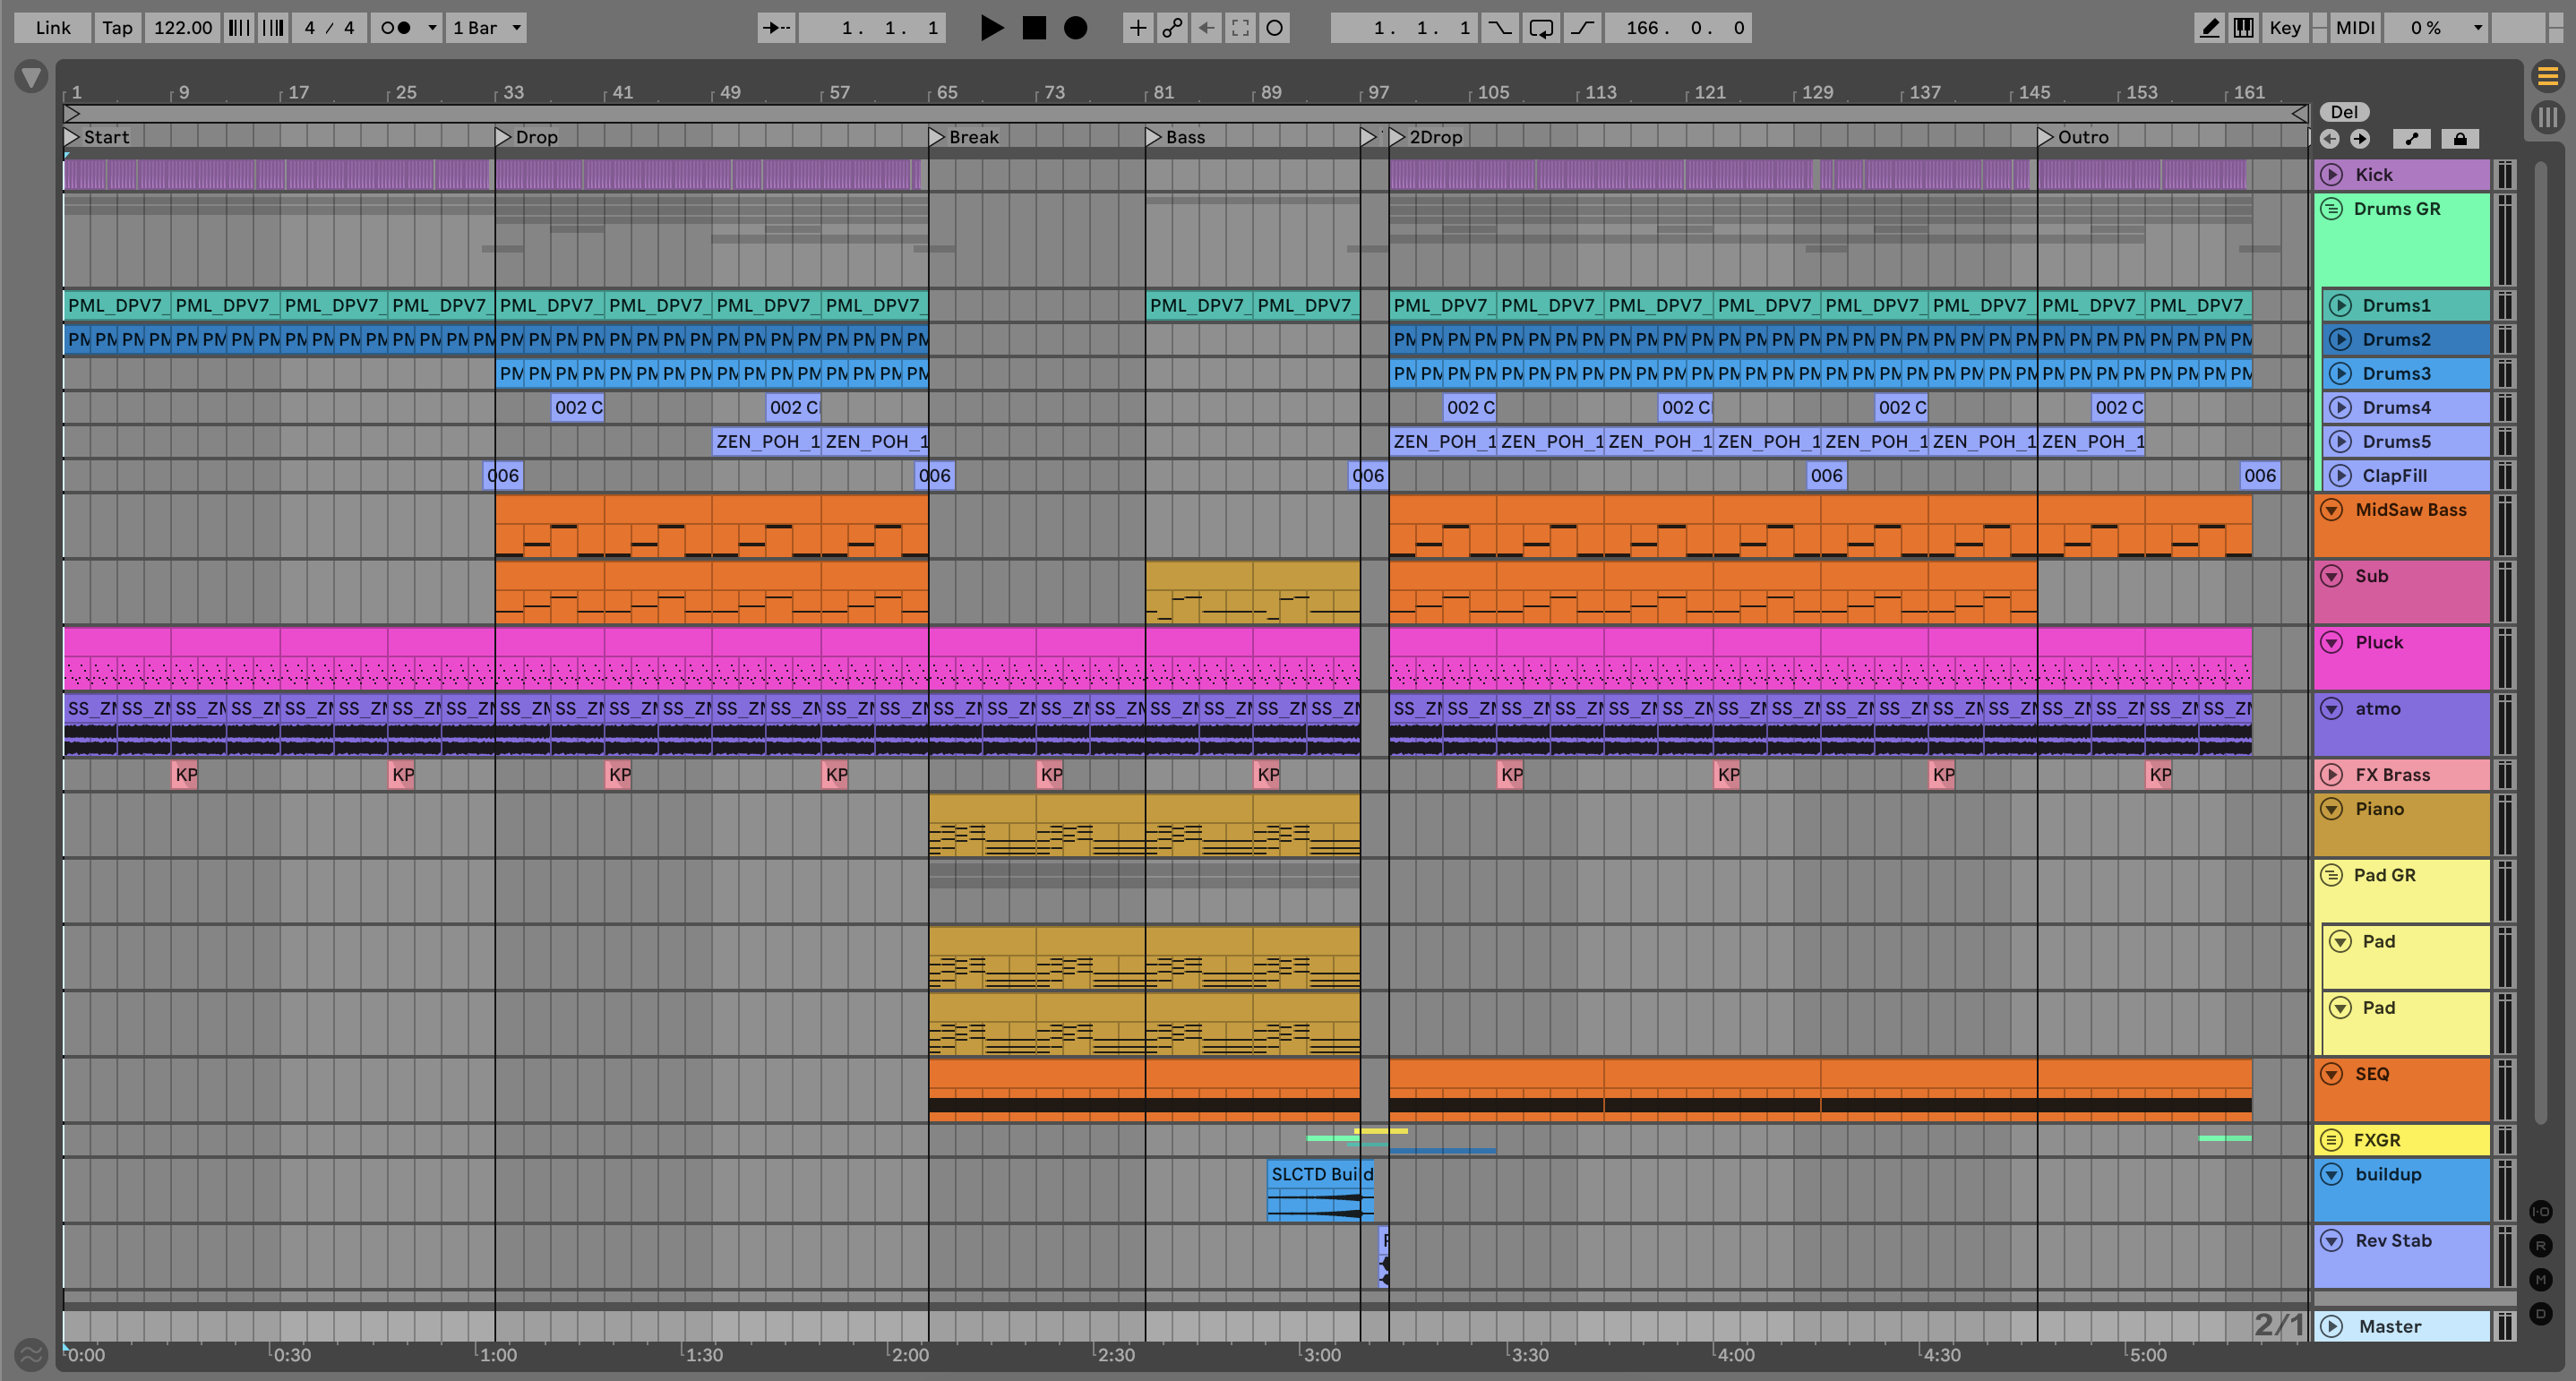Click the Arrangement Record button
The height and width of the screenshot is (1381, 2576).
[1075, 28]
